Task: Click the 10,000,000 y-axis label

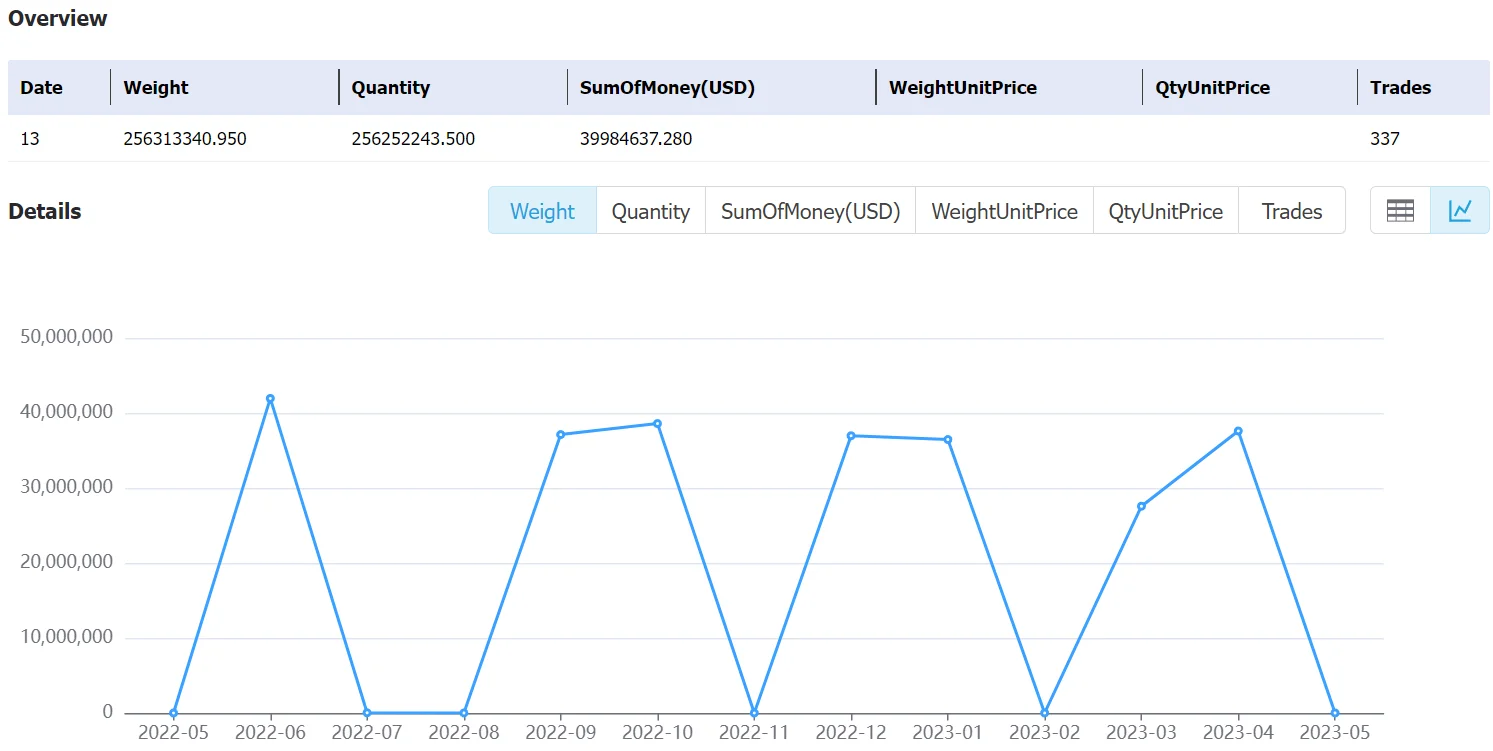Action: click(67, 637)
